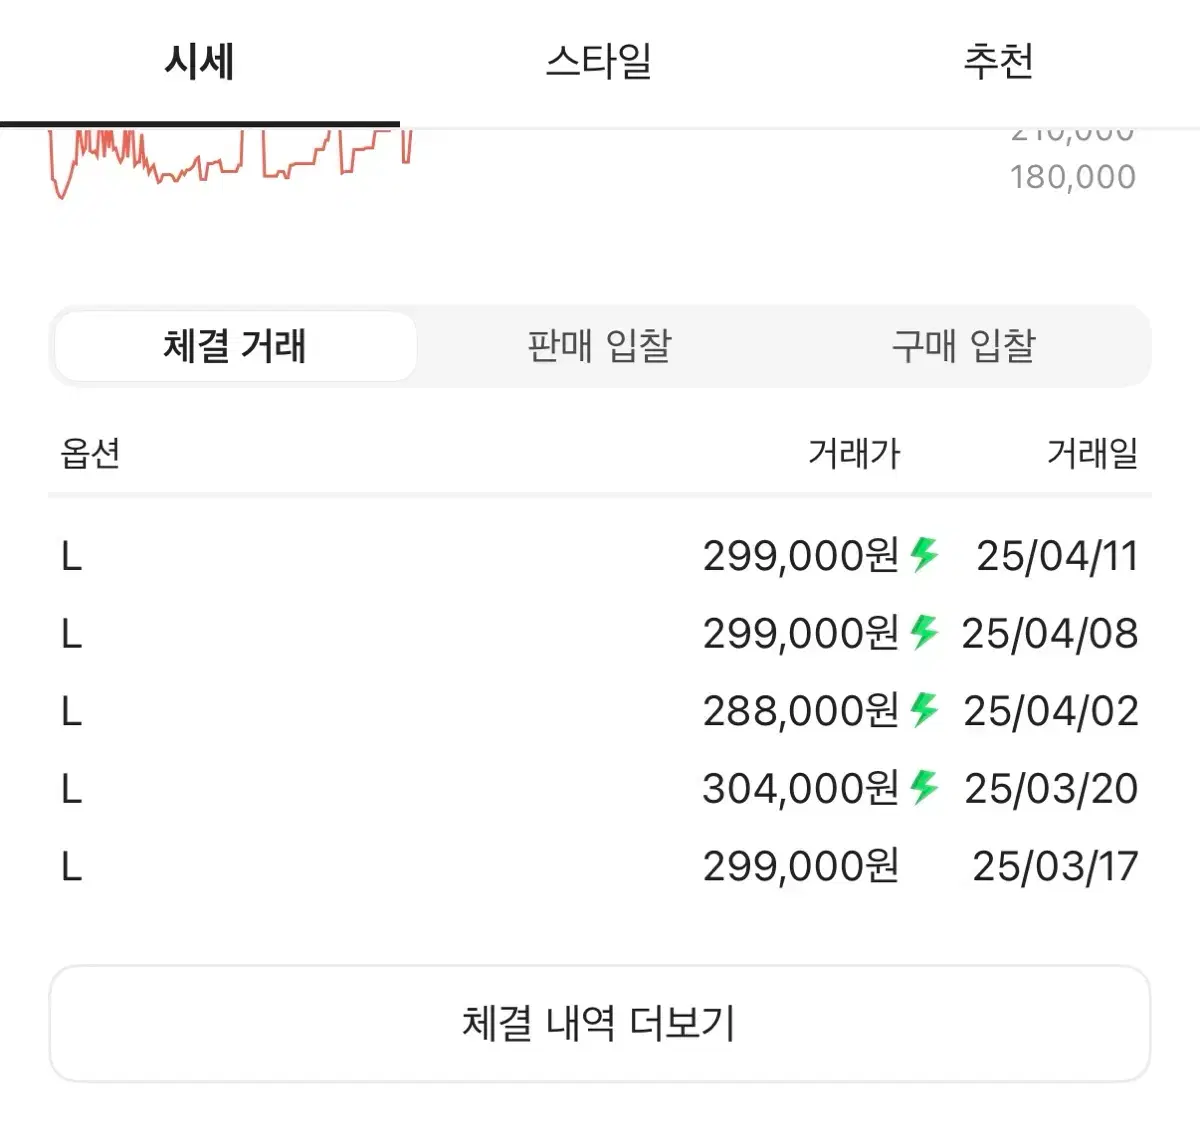Go to the 추천 tab

tap(998, 62)
